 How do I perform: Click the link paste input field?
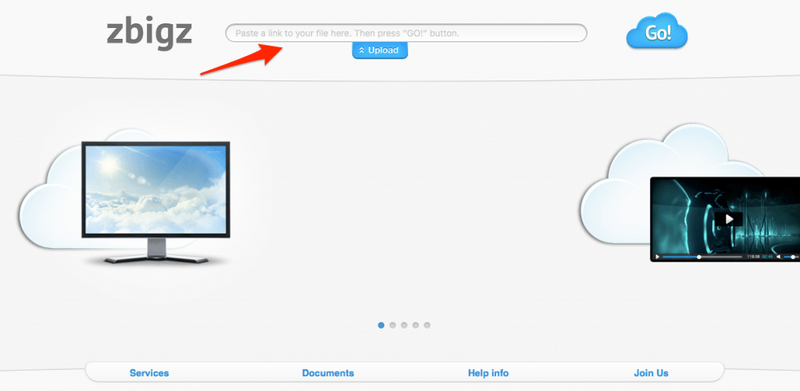(406, 33)
